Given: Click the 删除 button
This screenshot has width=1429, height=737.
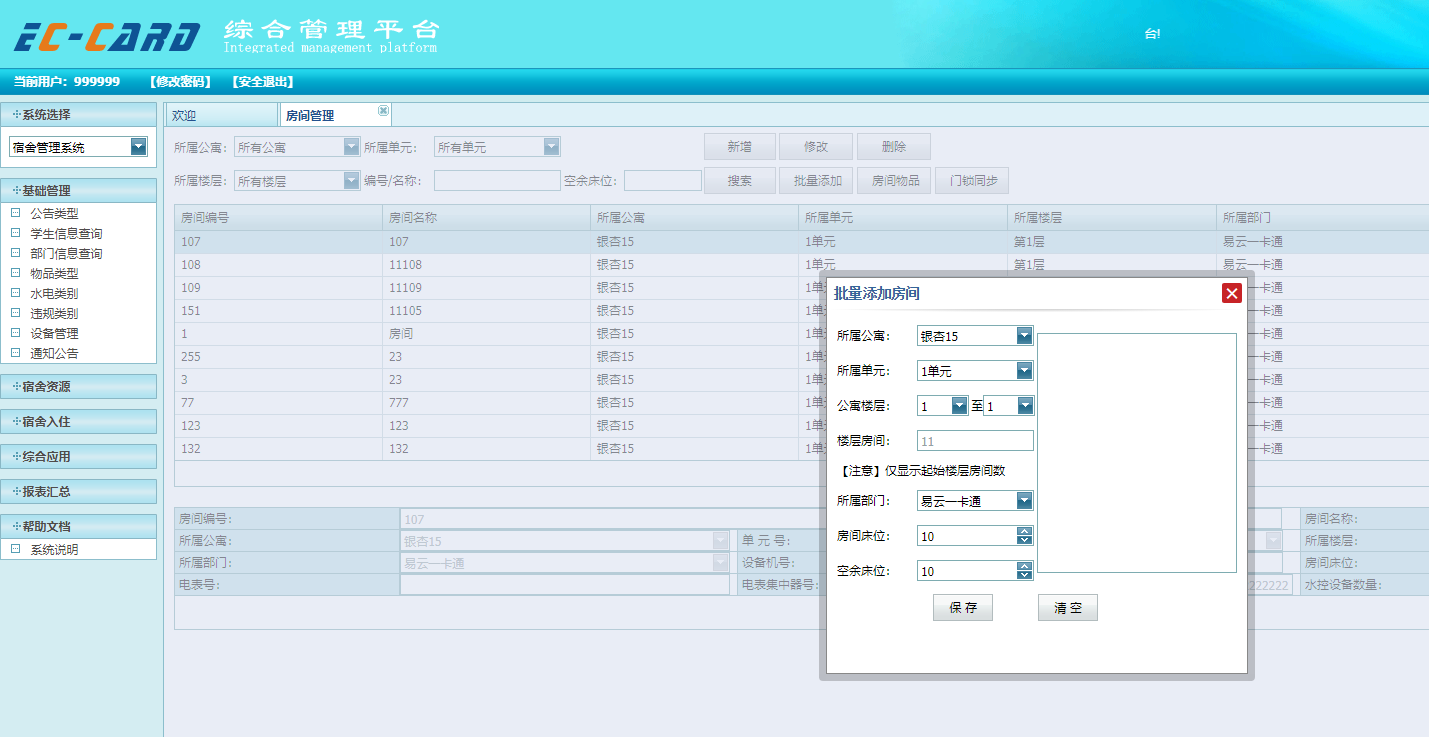Looking at the screenshot, I should [894, 147].
